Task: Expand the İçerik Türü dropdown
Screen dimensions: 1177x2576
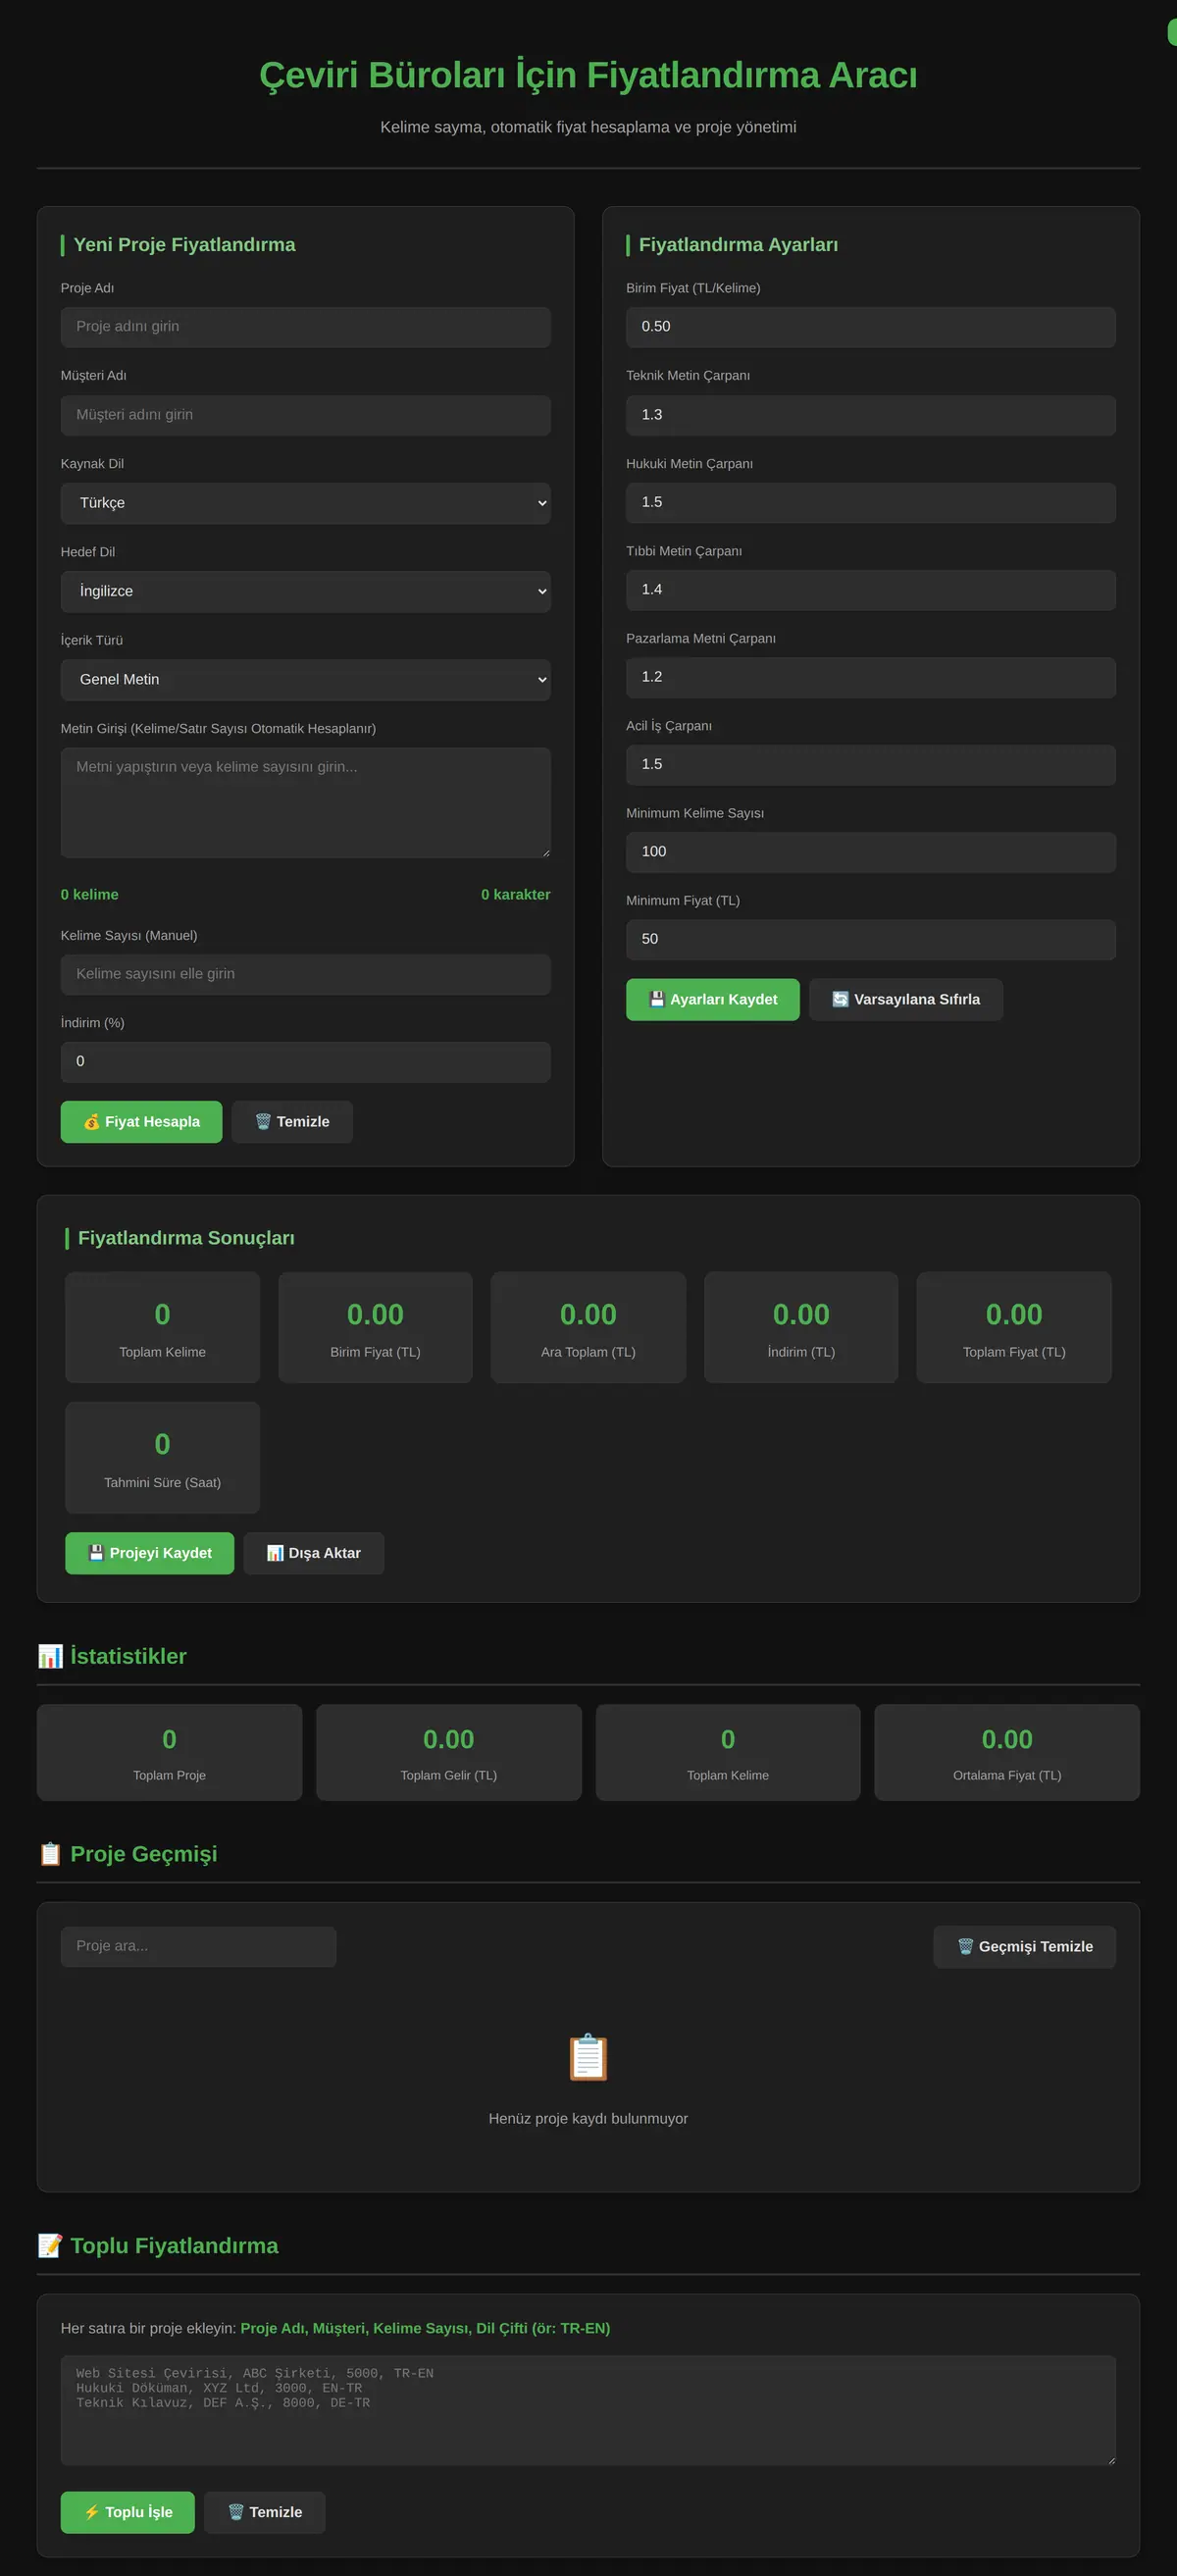Action: click(306, 679)
